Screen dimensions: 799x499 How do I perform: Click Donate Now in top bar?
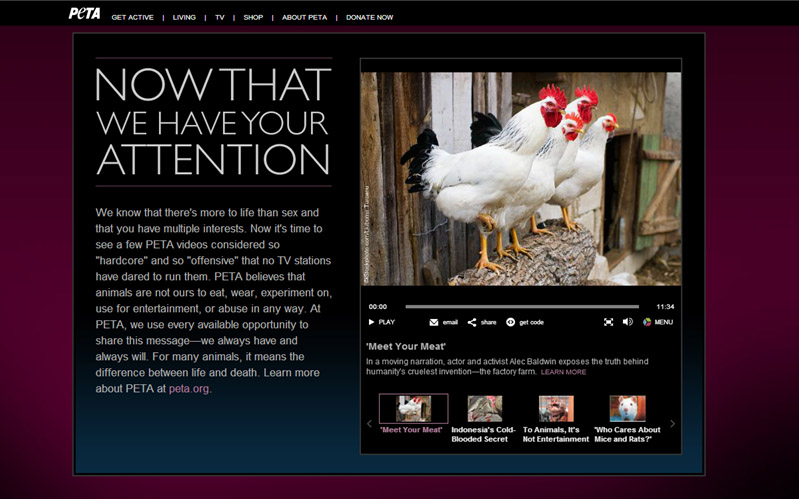point(369,17)
